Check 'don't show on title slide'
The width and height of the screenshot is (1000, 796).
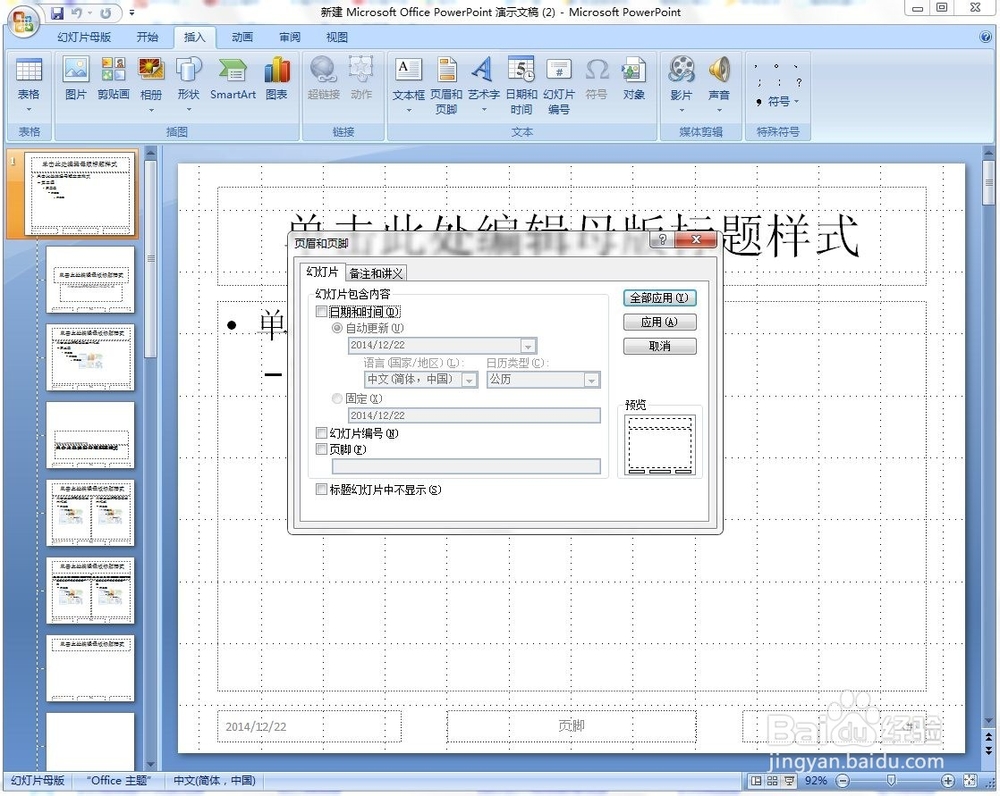point(321,489)
